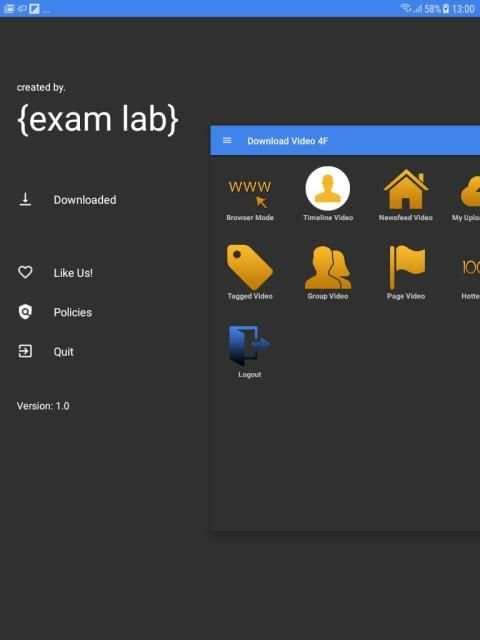This screenshot has height=640, width=480.
Task: Tap the Group Video label
Action: tap(328, 296)
